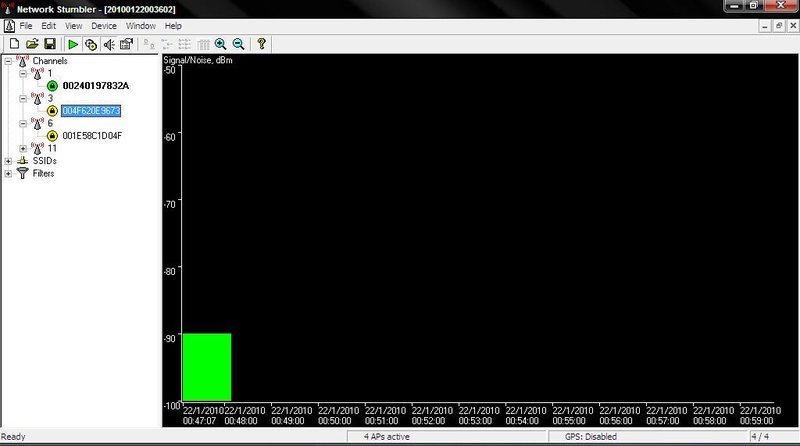Select the SSIDs tree item
Screen dimensions: 800x446
coord(44,161)
